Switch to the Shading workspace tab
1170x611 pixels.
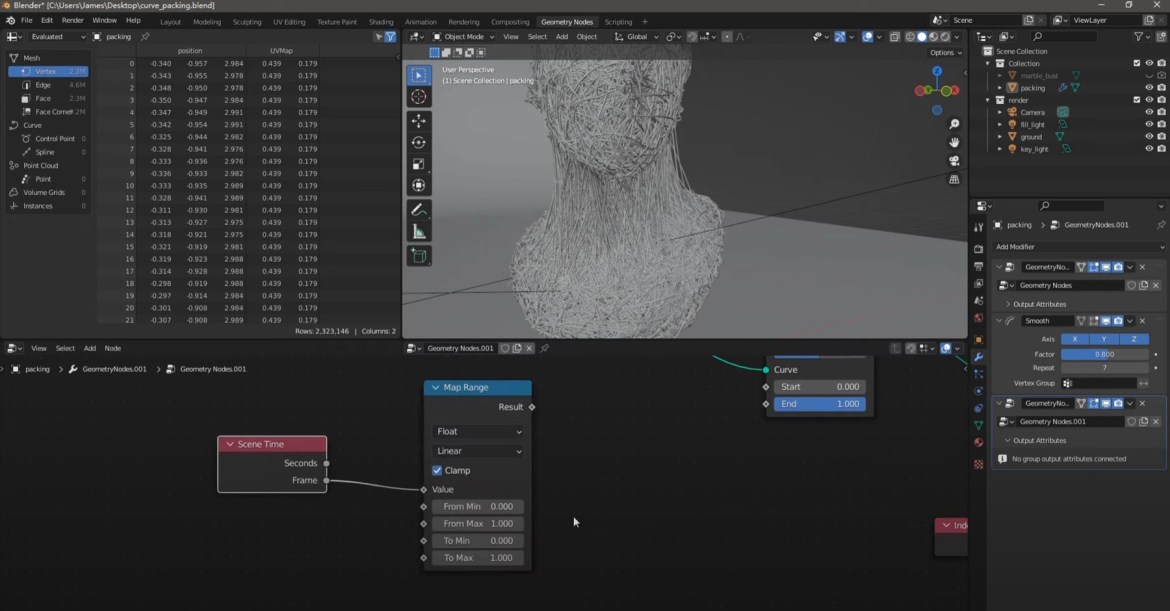click(381, 21)
